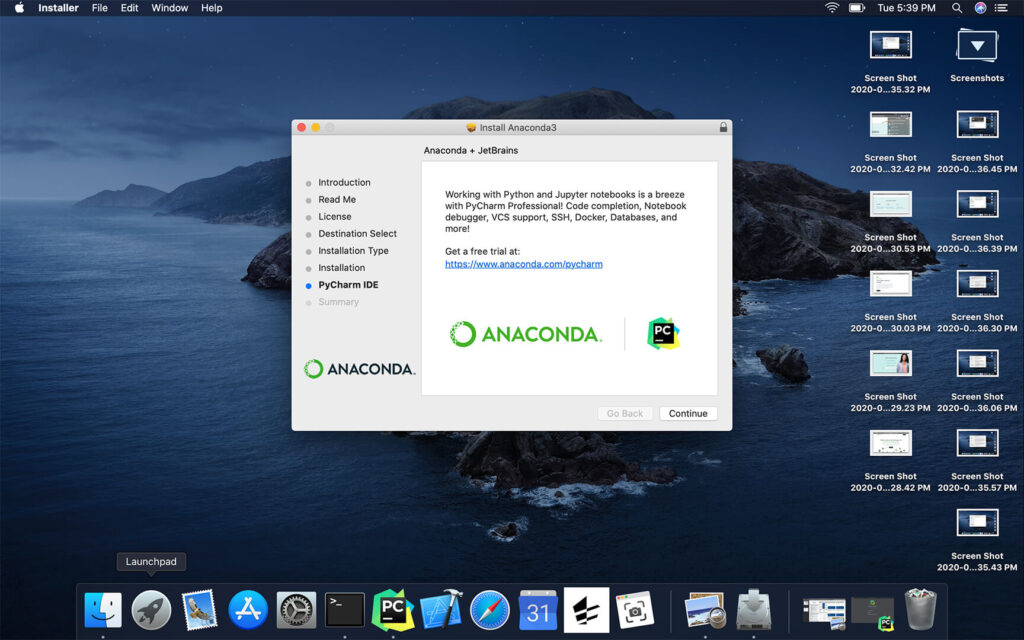Open Finder from the Dock

(x=103, y=610)
